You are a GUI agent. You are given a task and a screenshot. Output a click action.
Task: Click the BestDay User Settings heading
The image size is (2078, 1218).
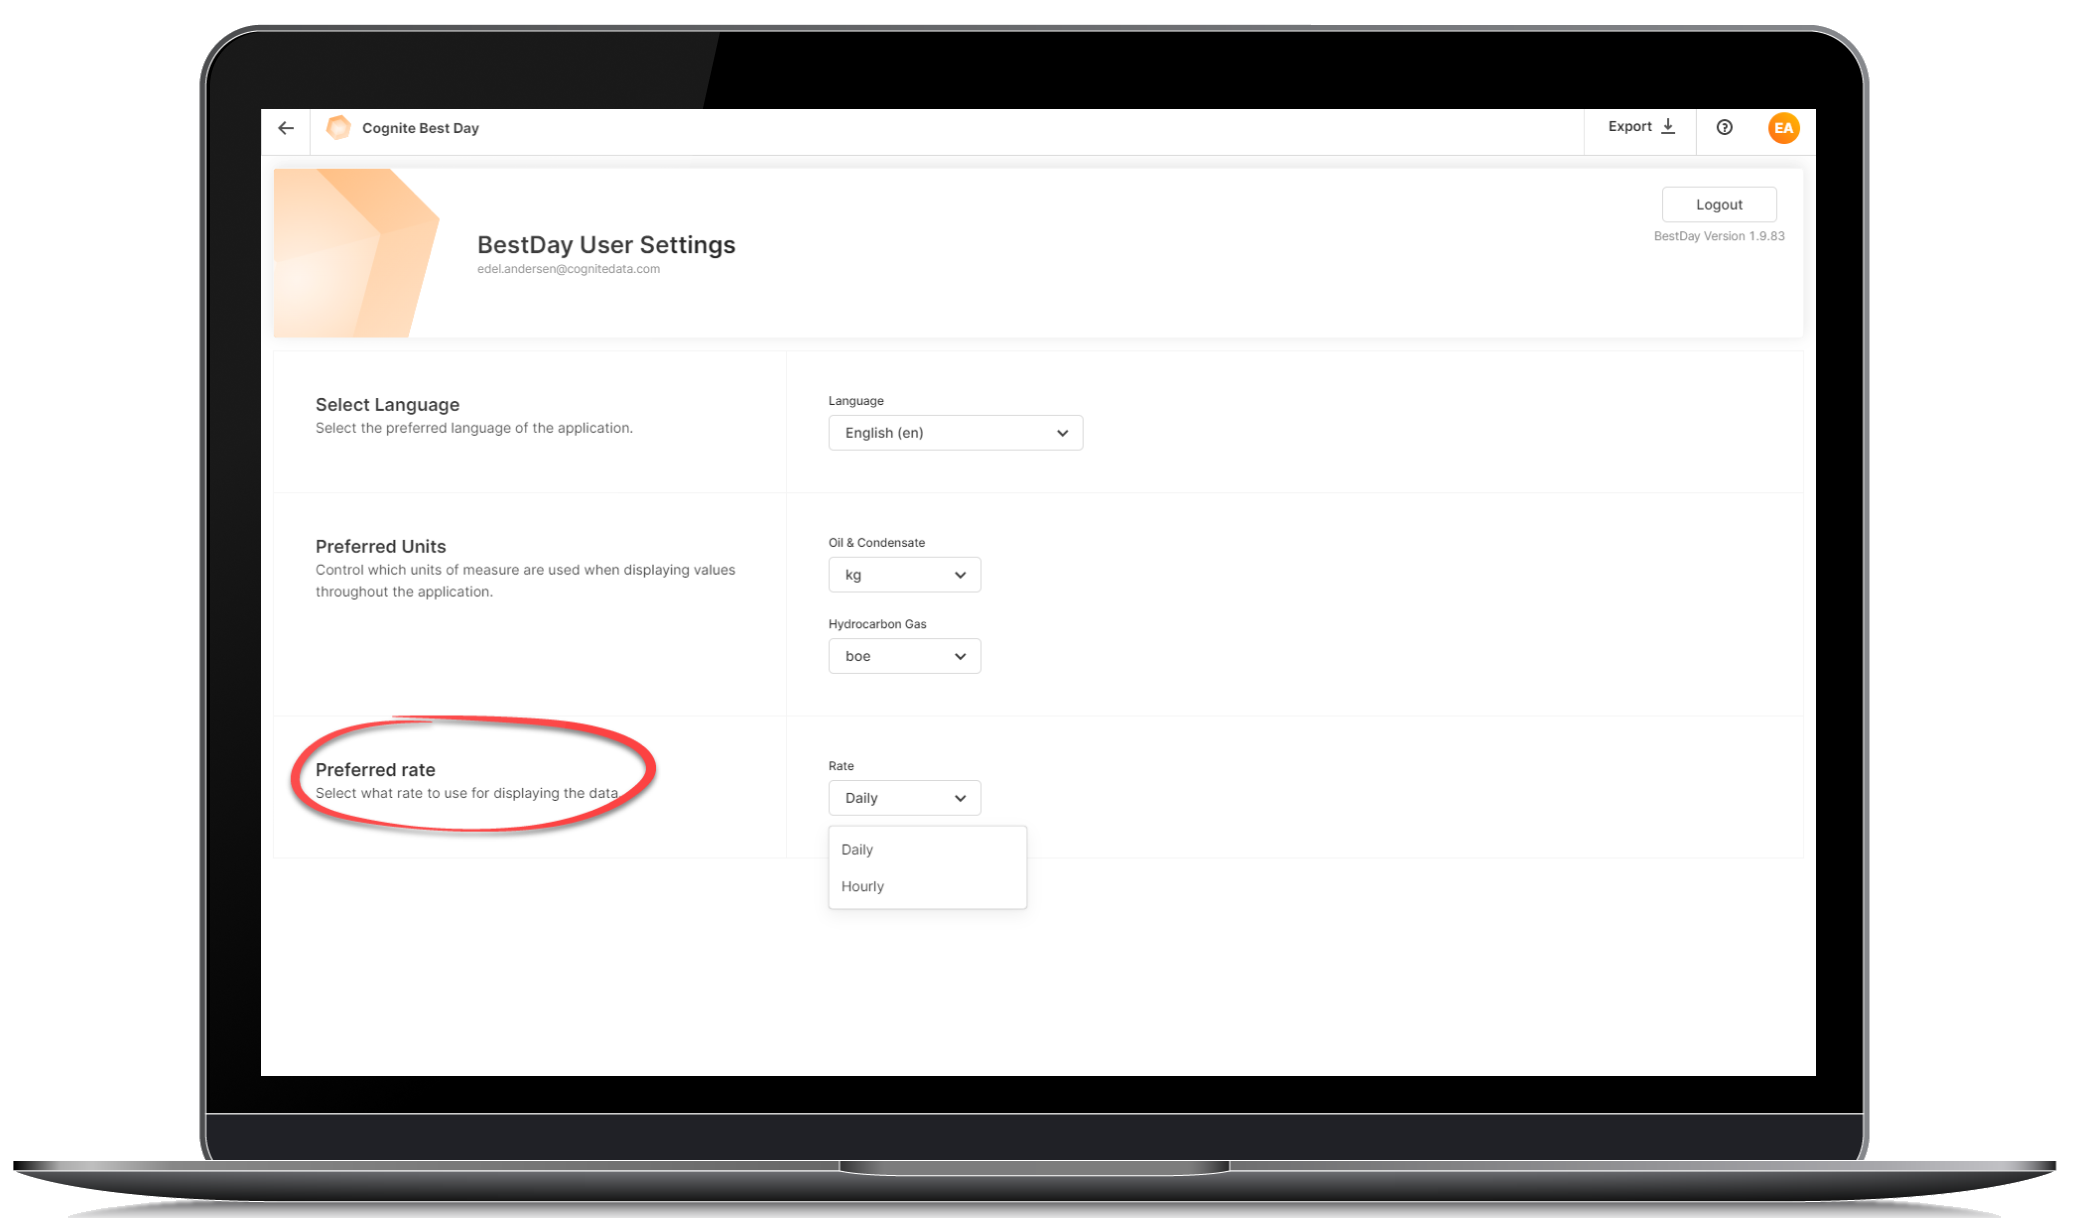(606, 244)
